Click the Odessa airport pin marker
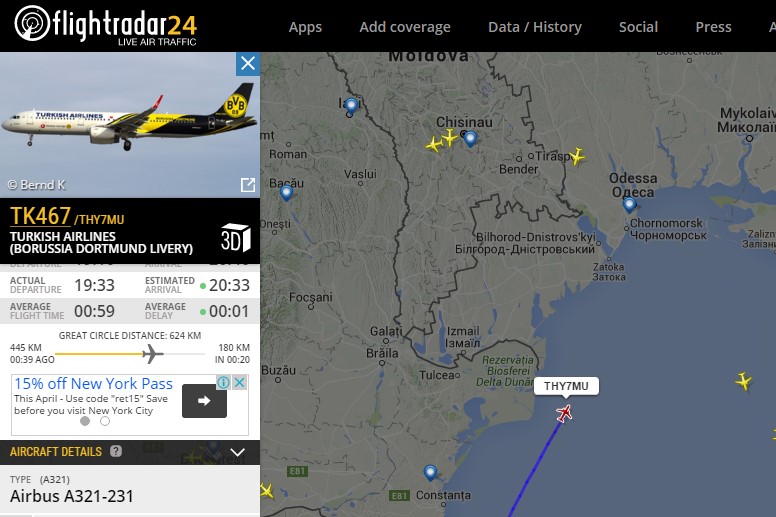 tap(629, 204)
